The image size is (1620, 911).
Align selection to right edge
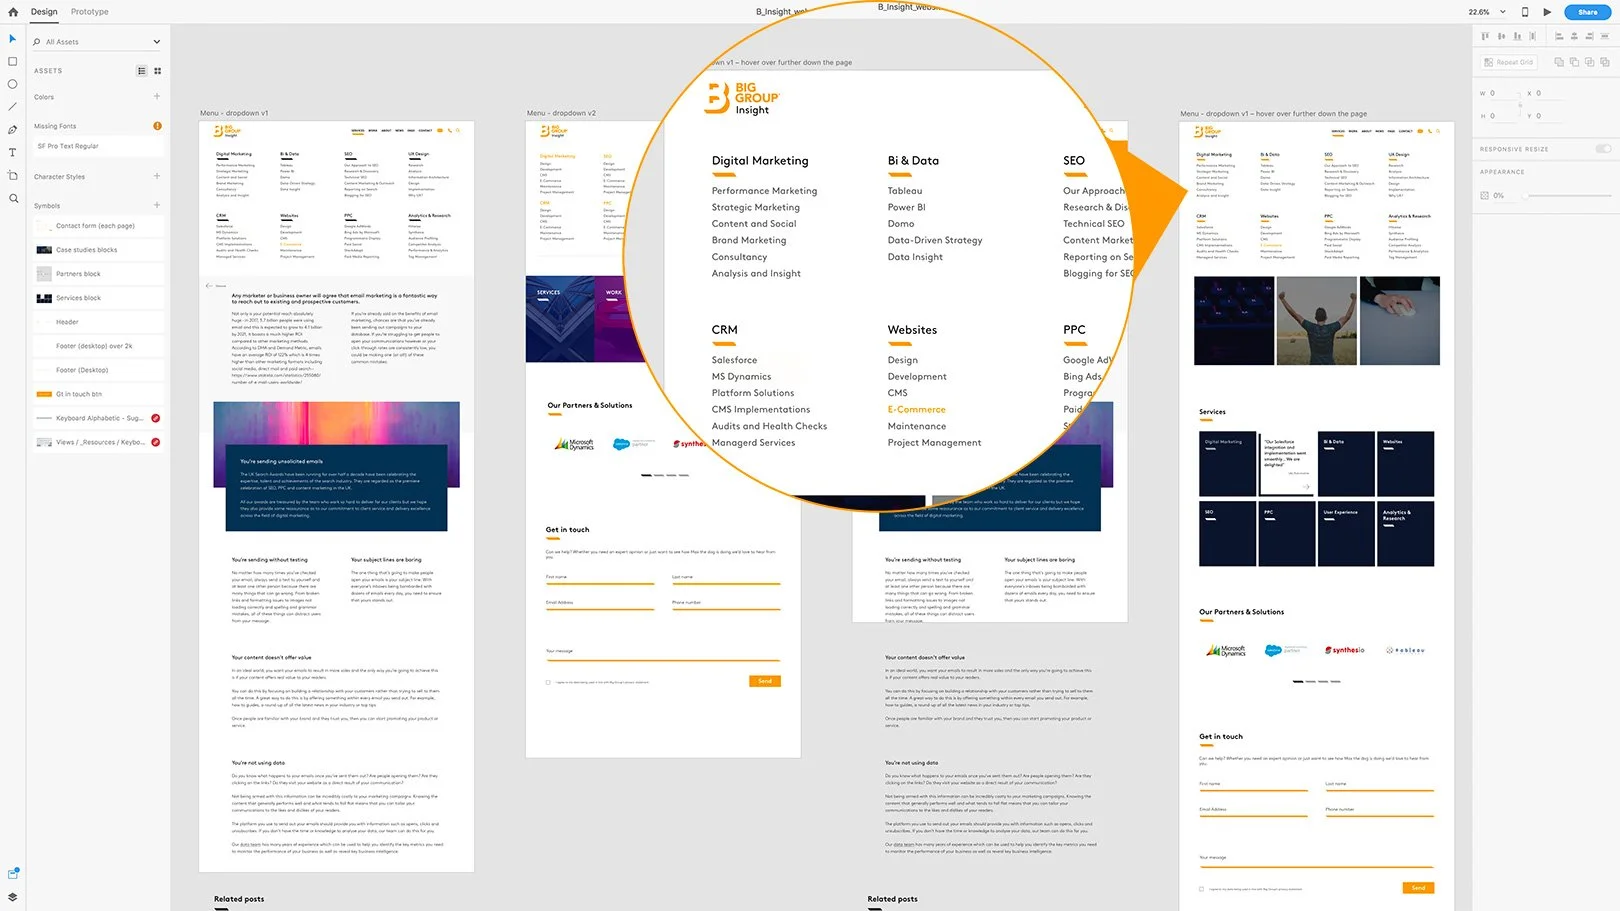coord(1590,36)
